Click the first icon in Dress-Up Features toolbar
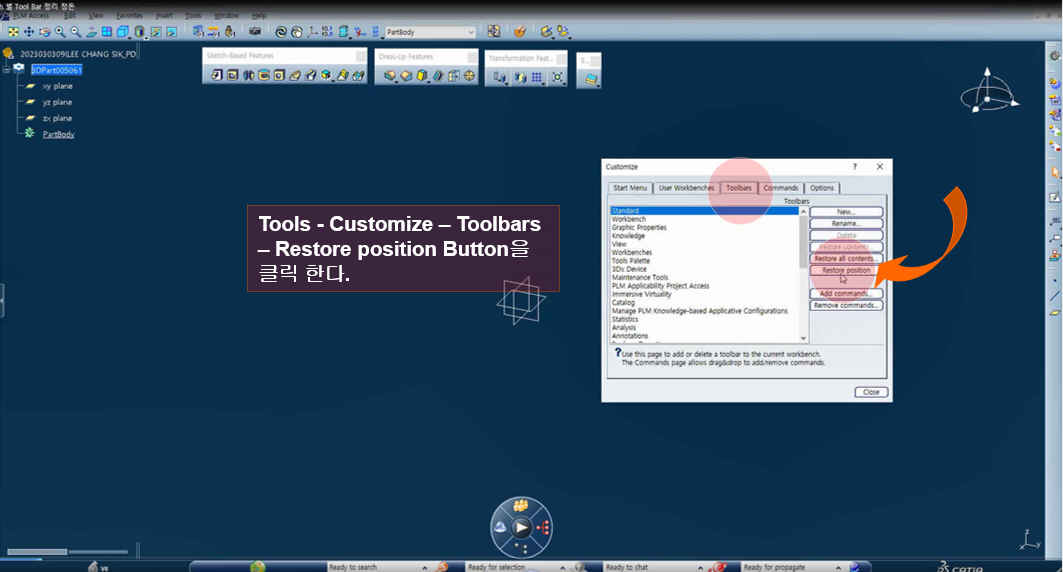1063x572 pixels. click(x=390, y=76)
